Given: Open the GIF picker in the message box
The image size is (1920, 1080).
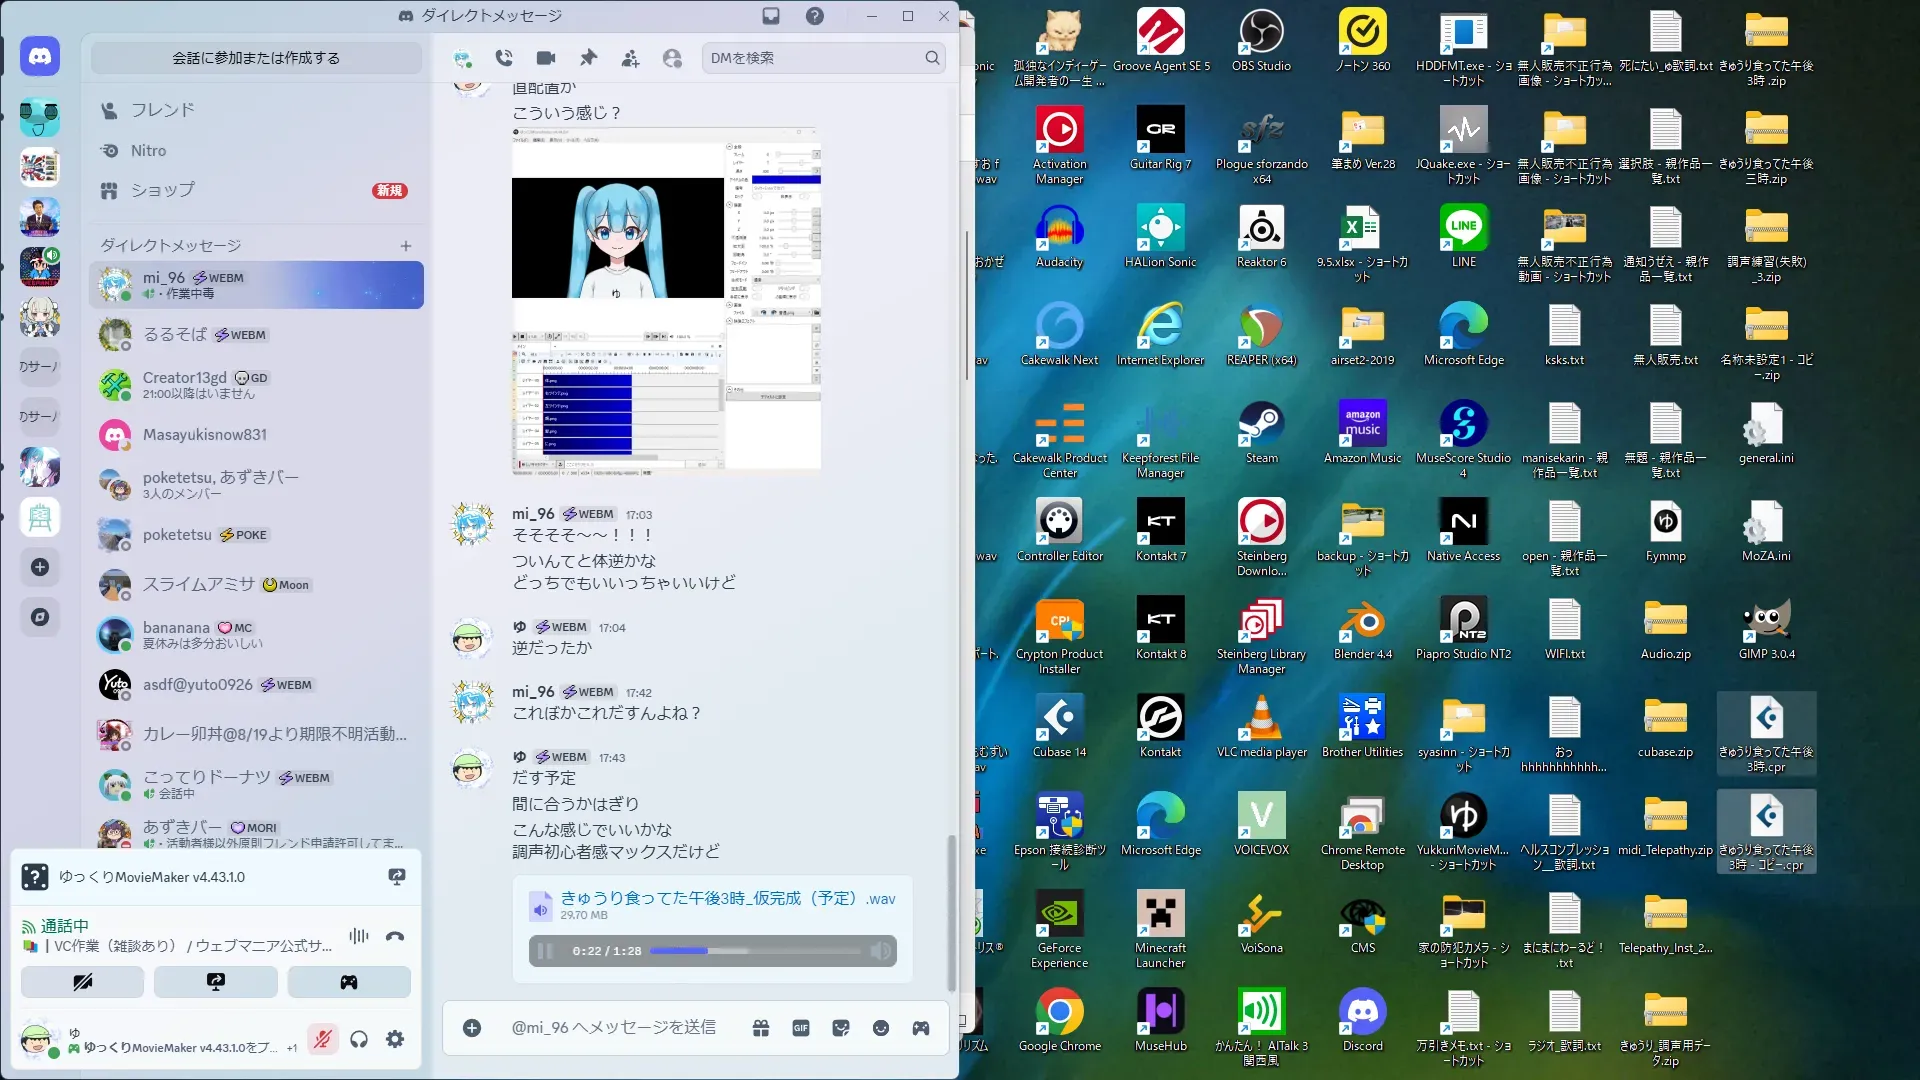Looking at the screenshot, I should pos(801,1028).
